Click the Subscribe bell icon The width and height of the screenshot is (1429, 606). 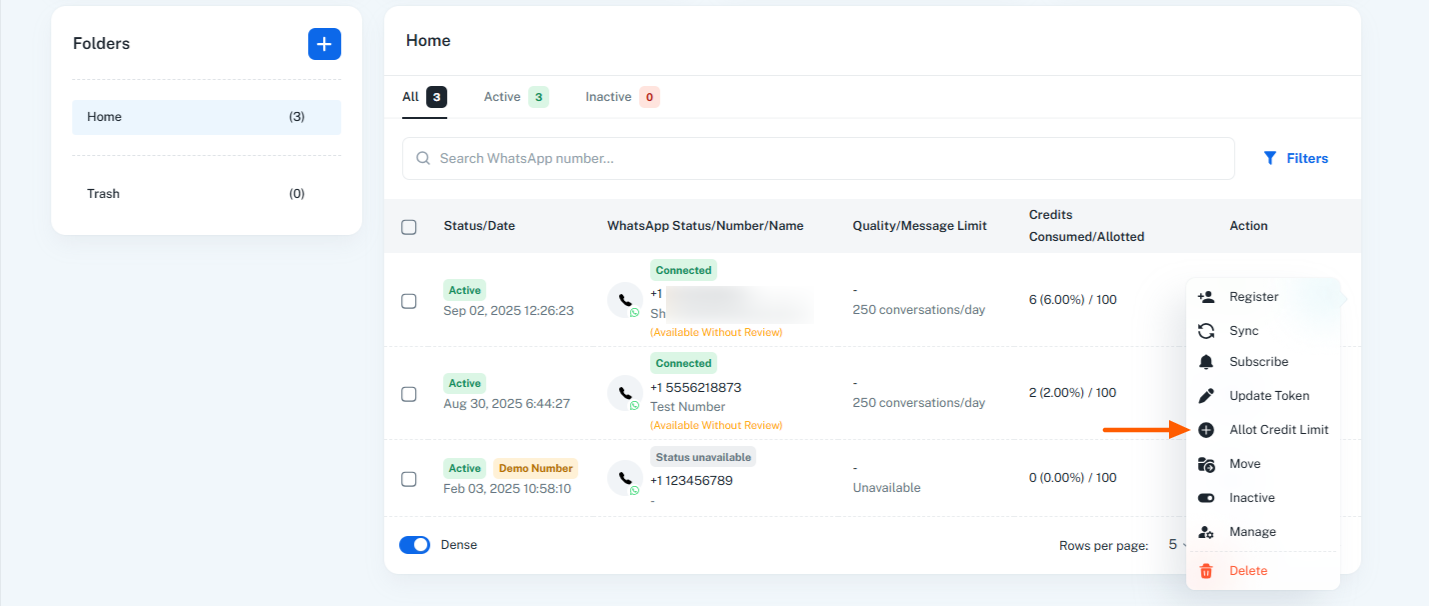click(x=1206, y=362)
